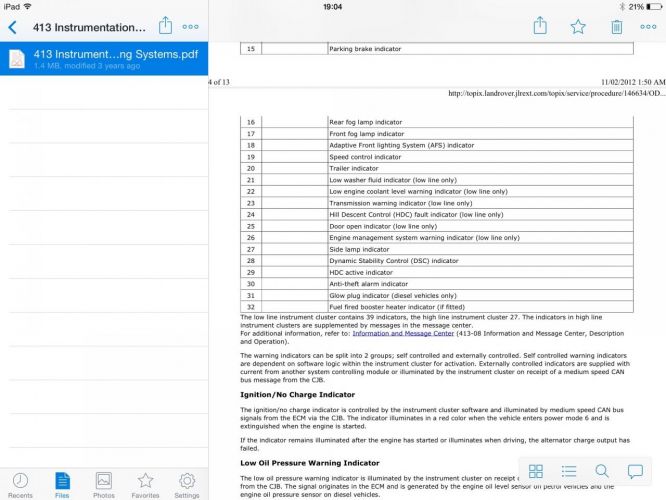
Task: Click 'Dynamic Stability Control (DSC) indicator'
Action: 394,261
